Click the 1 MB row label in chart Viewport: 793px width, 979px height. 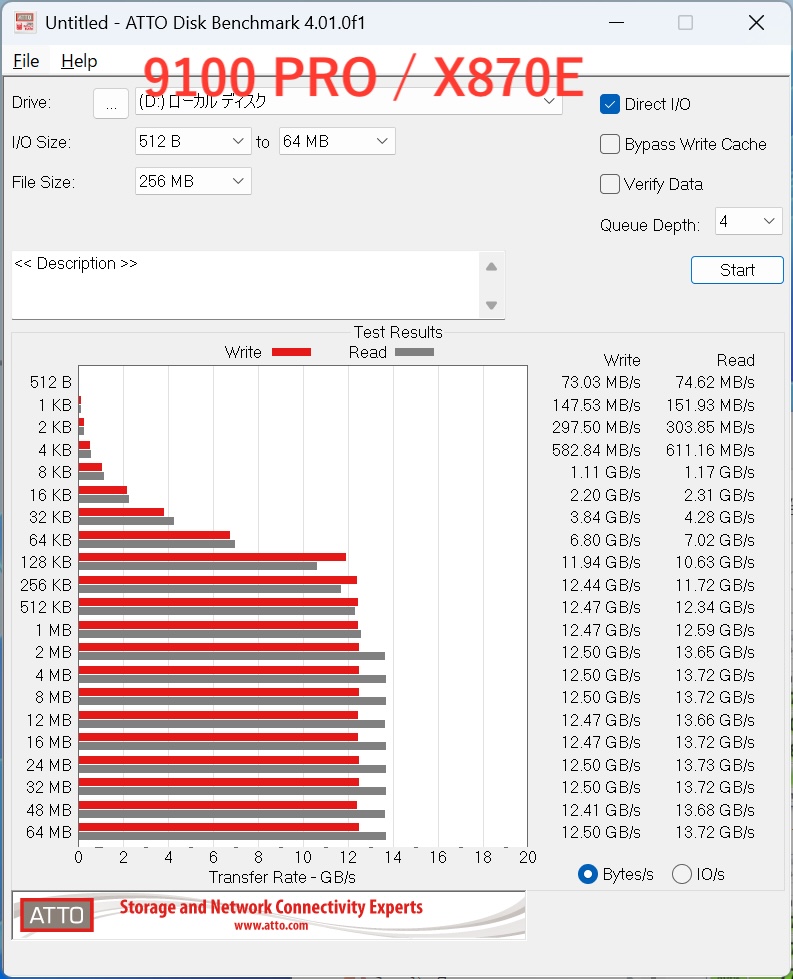tap(54, 630)
